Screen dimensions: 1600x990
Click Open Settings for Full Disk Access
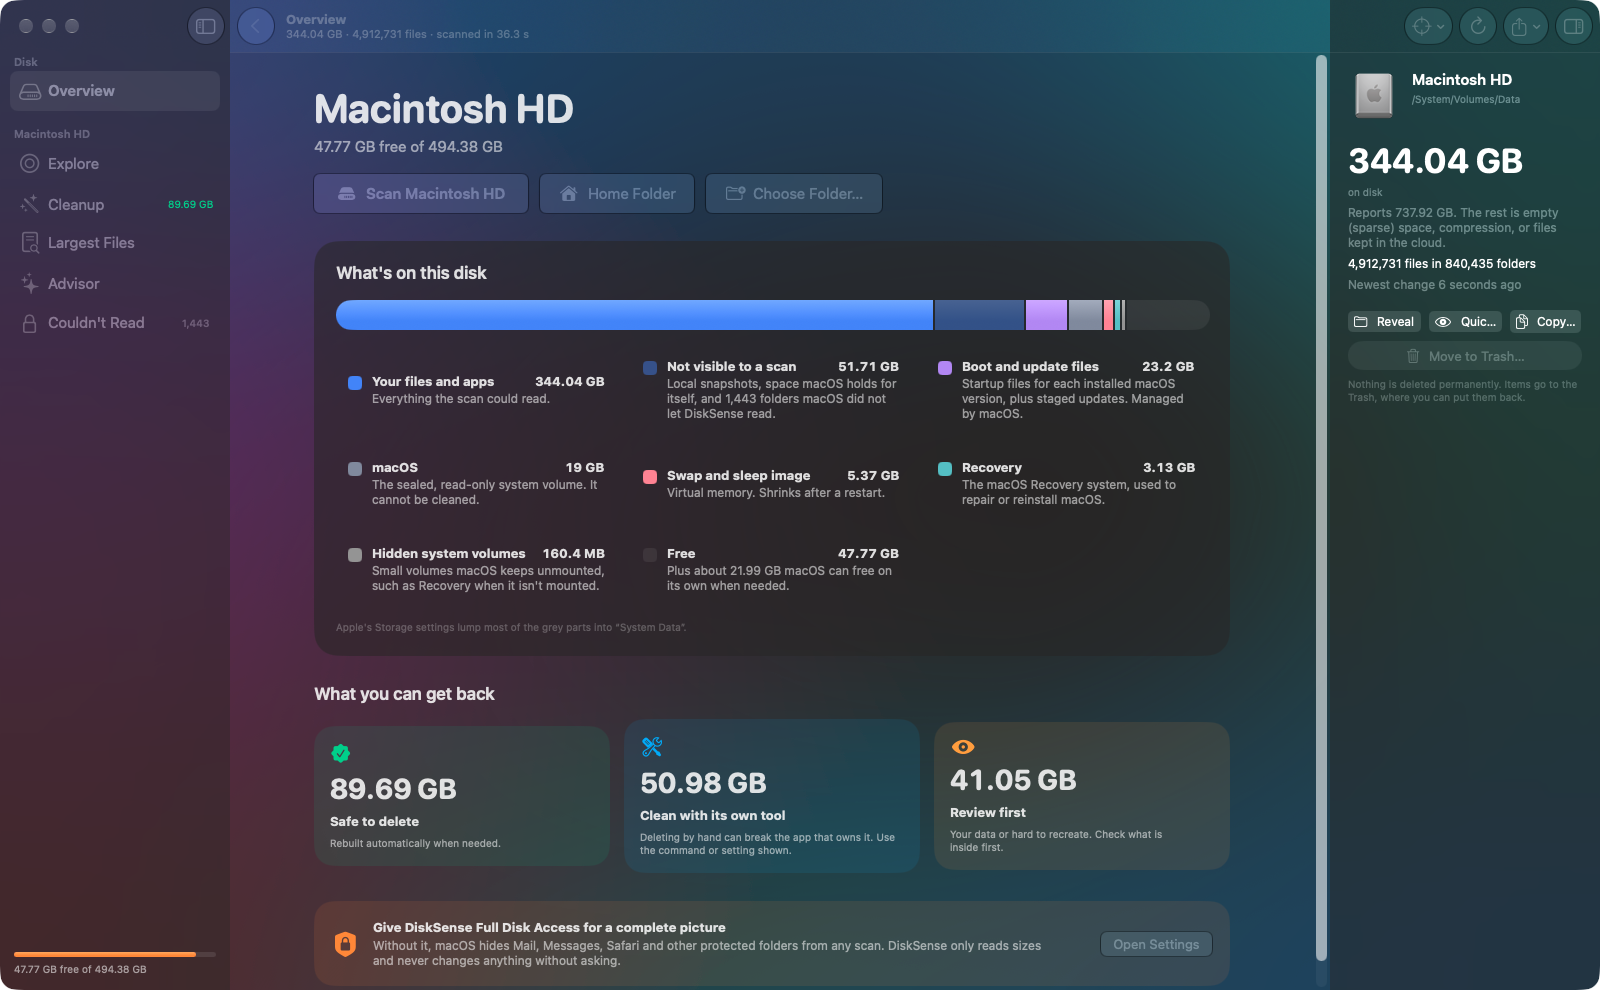click(1156, 944)
